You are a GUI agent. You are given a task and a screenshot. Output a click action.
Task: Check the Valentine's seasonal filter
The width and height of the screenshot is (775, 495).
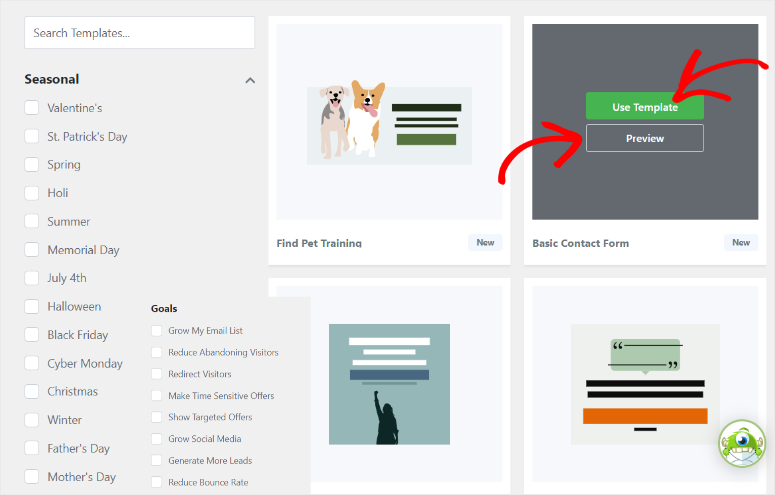(32, 108)
